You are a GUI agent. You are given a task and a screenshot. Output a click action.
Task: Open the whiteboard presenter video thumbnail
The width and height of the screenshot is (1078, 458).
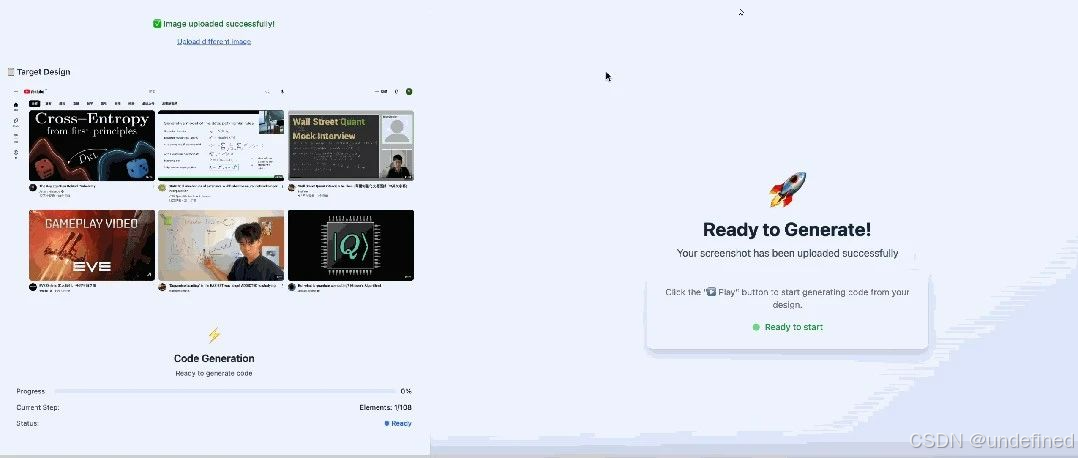point(221,246)
